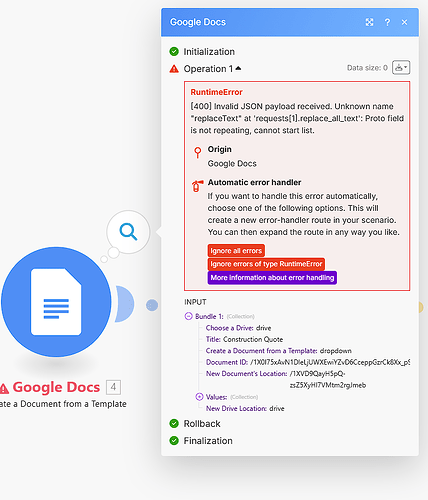Collapse Bundle 1 collection

pos(189,316)
